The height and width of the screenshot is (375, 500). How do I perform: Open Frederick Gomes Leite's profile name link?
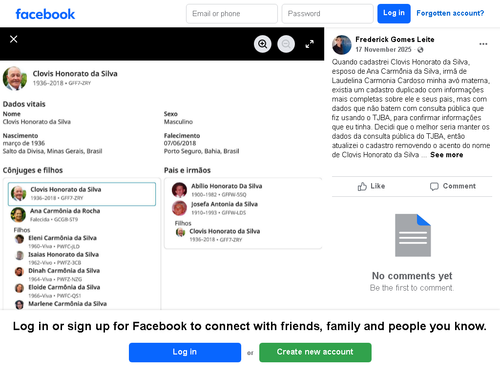[x=395, y=39]
